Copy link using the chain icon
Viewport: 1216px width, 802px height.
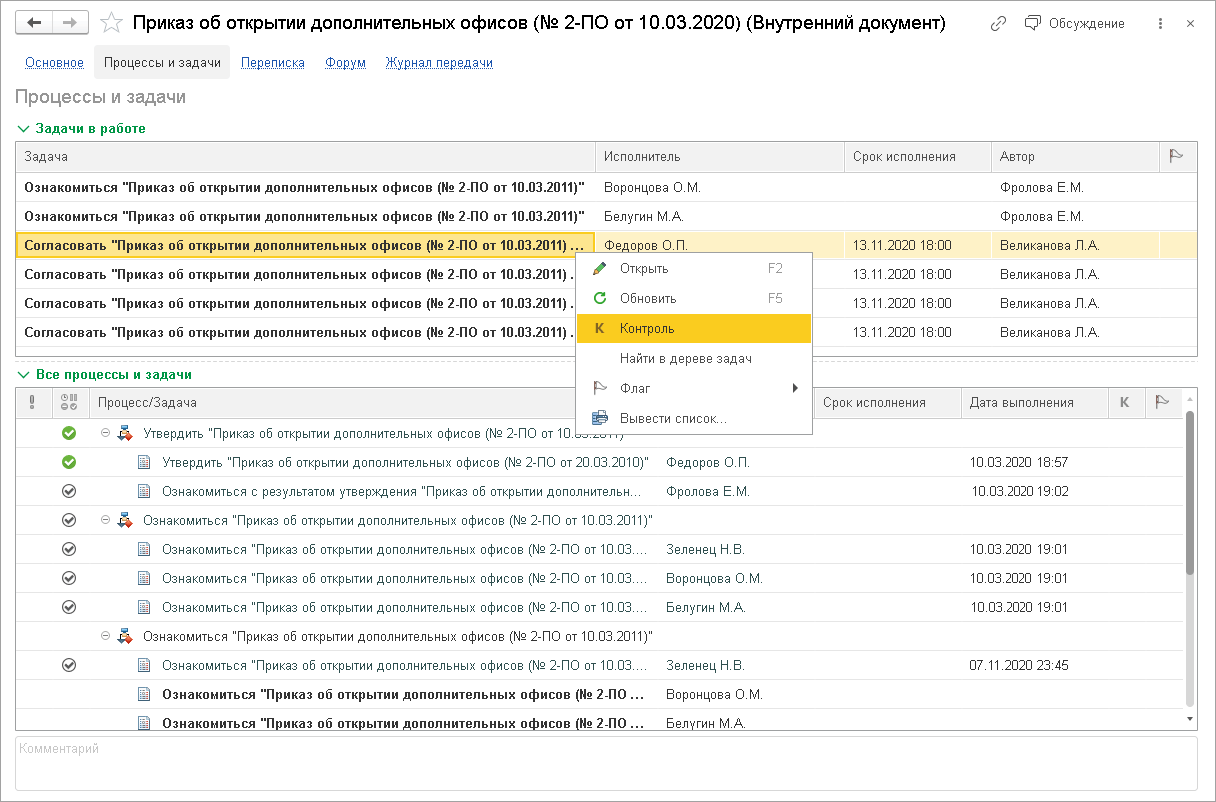[998, 23]
